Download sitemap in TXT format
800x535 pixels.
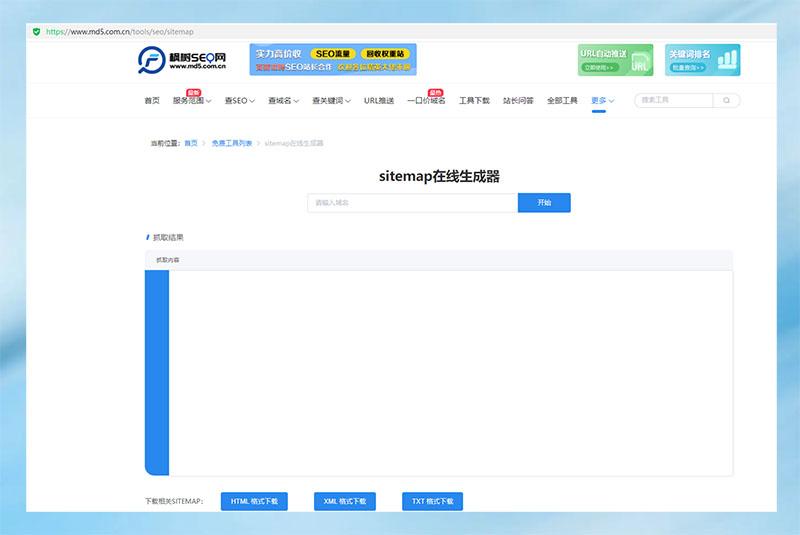432,501
